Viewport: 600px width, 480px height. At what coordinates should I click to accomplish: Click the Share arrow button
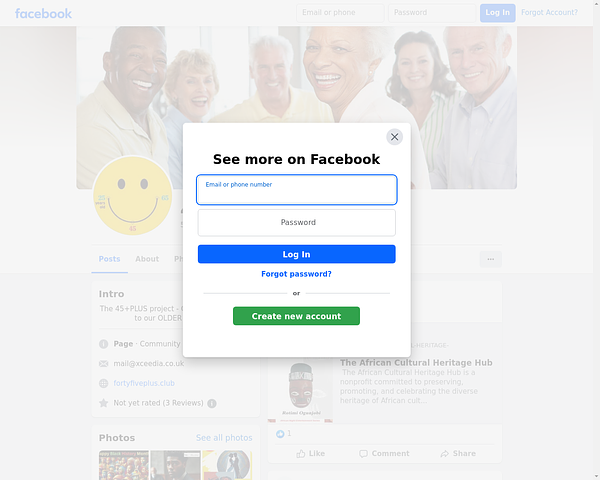click(458, 454)
